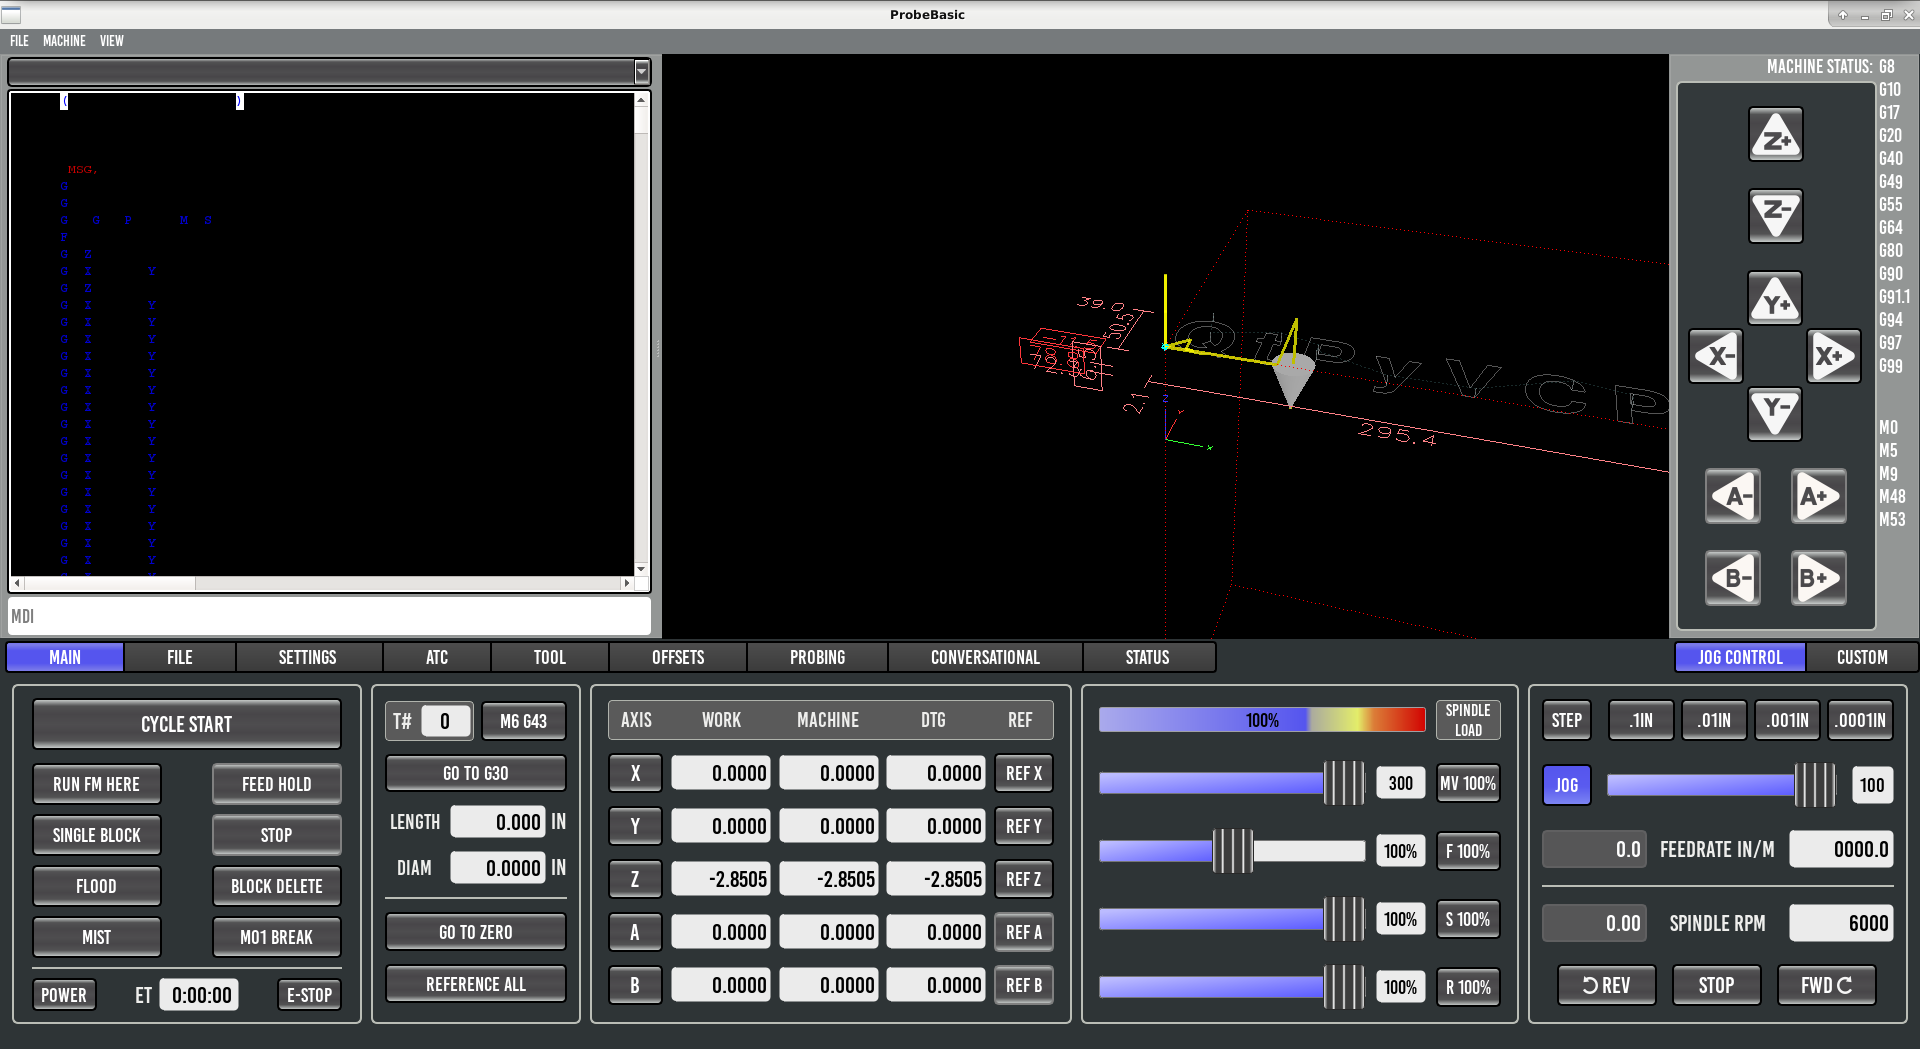Image resolution: width=1920 pixels, height=1049 pixels.
Task: Open the FILE menu
Action: [19, 41]
